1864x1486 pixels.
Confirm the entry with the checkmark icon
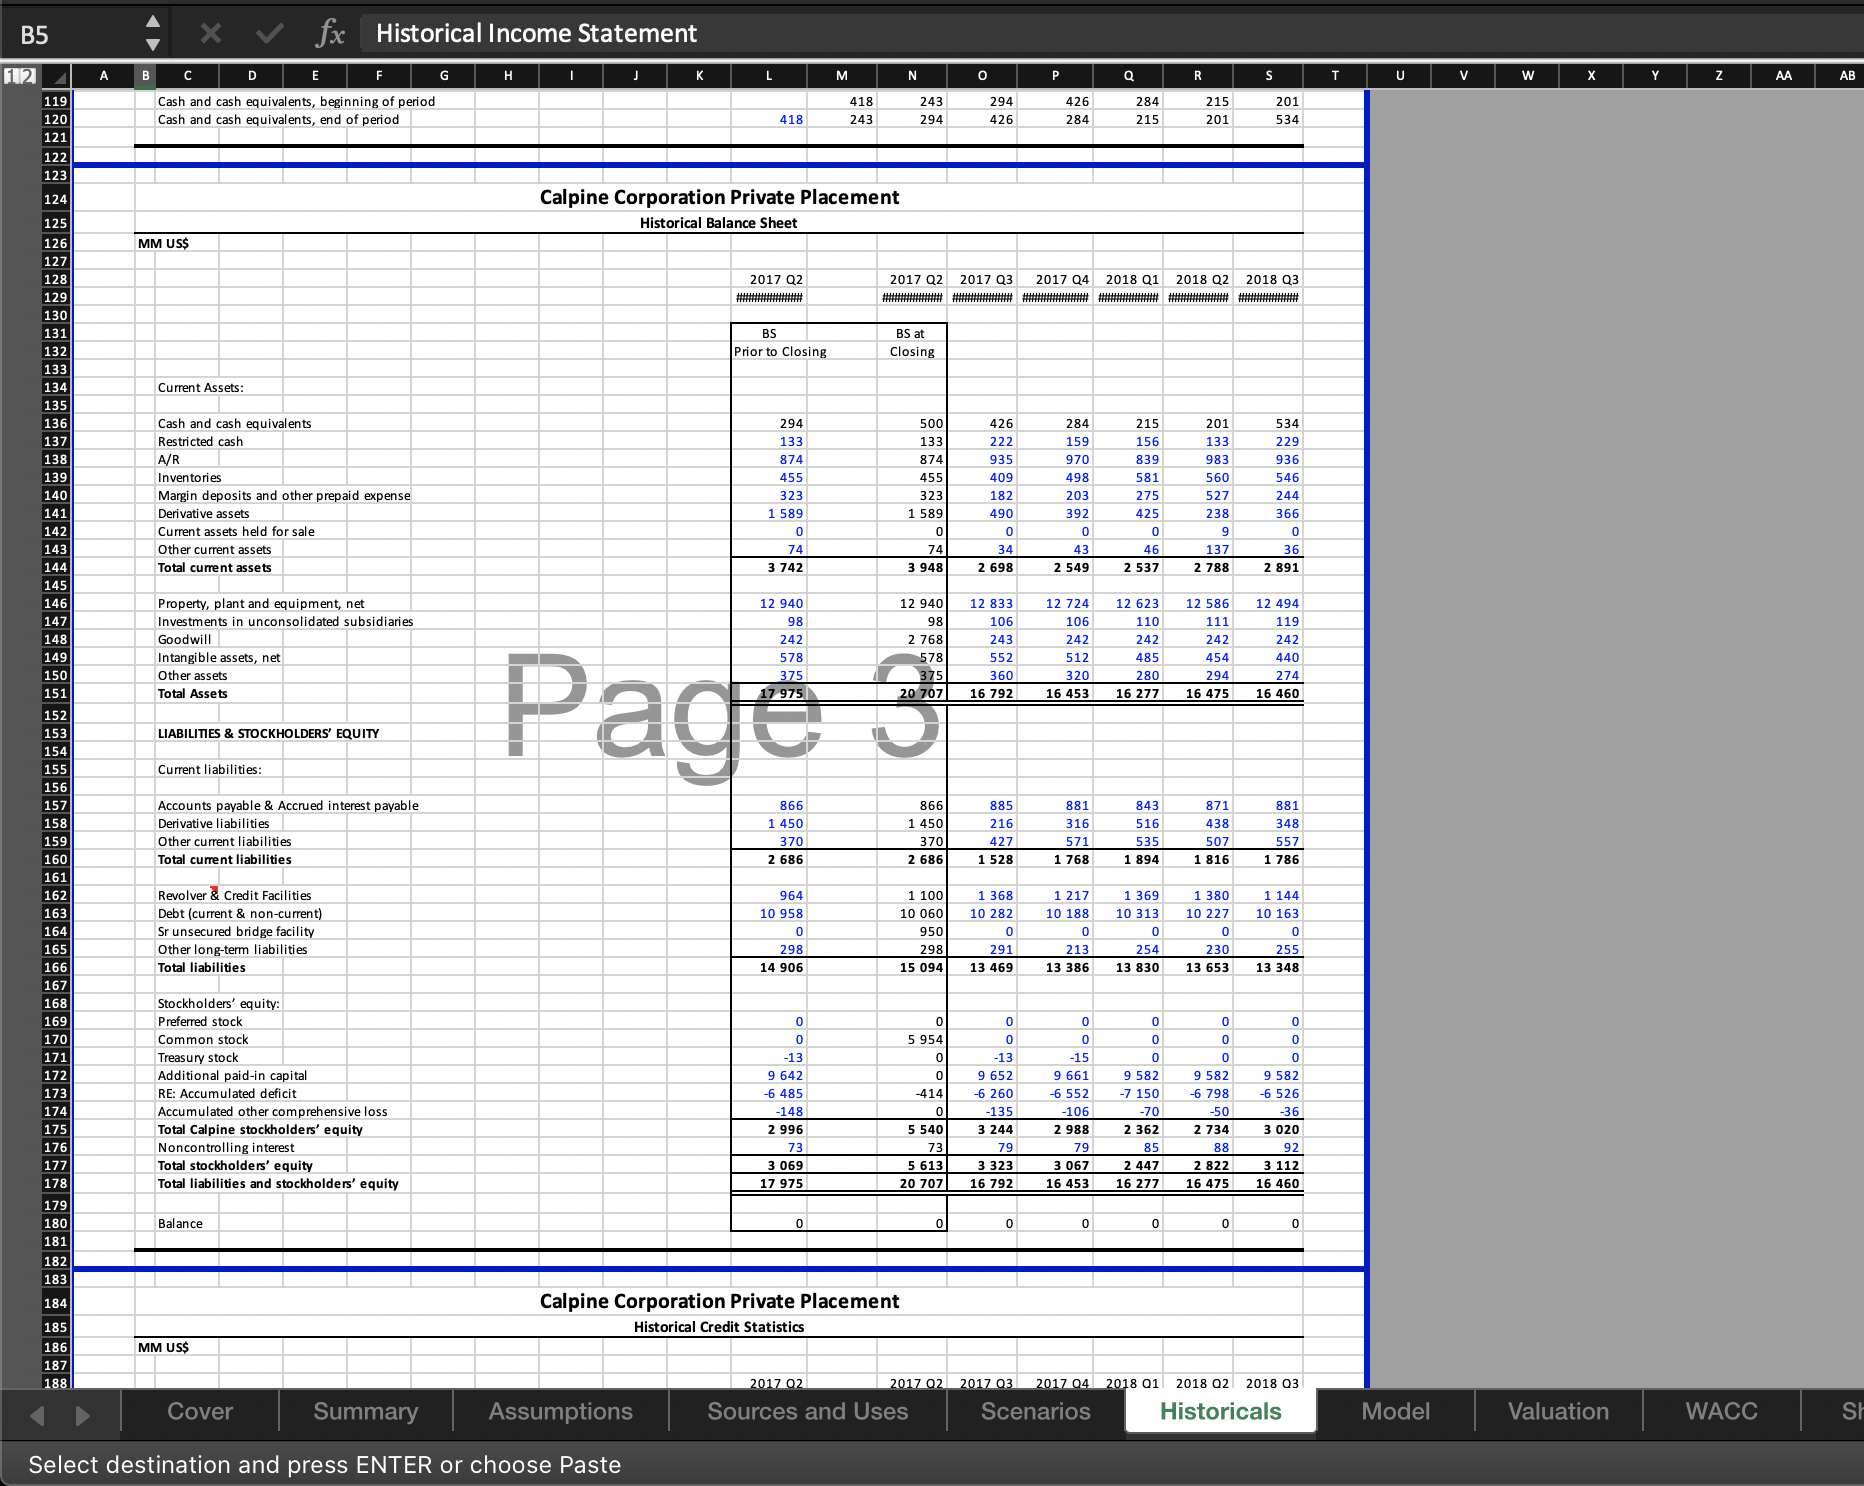click(268, 34)
